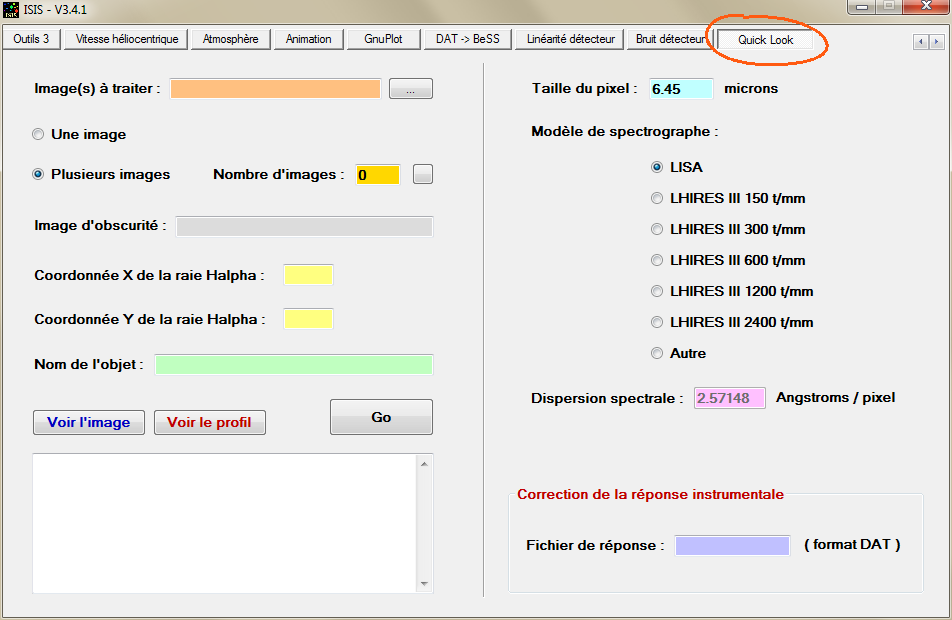Viewport: 952px width, 620px height.
Task: Click the Taille du pixel field
Action: [x=681, y=89]
